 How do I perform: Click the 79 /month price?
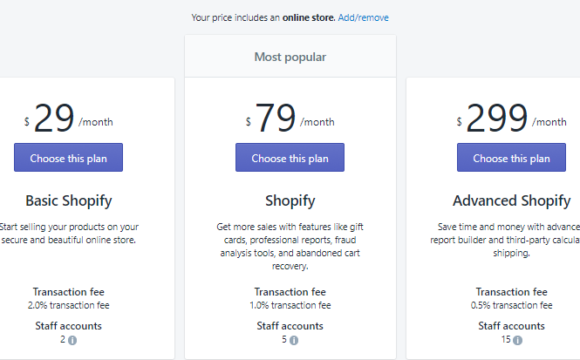pos(290,118)
